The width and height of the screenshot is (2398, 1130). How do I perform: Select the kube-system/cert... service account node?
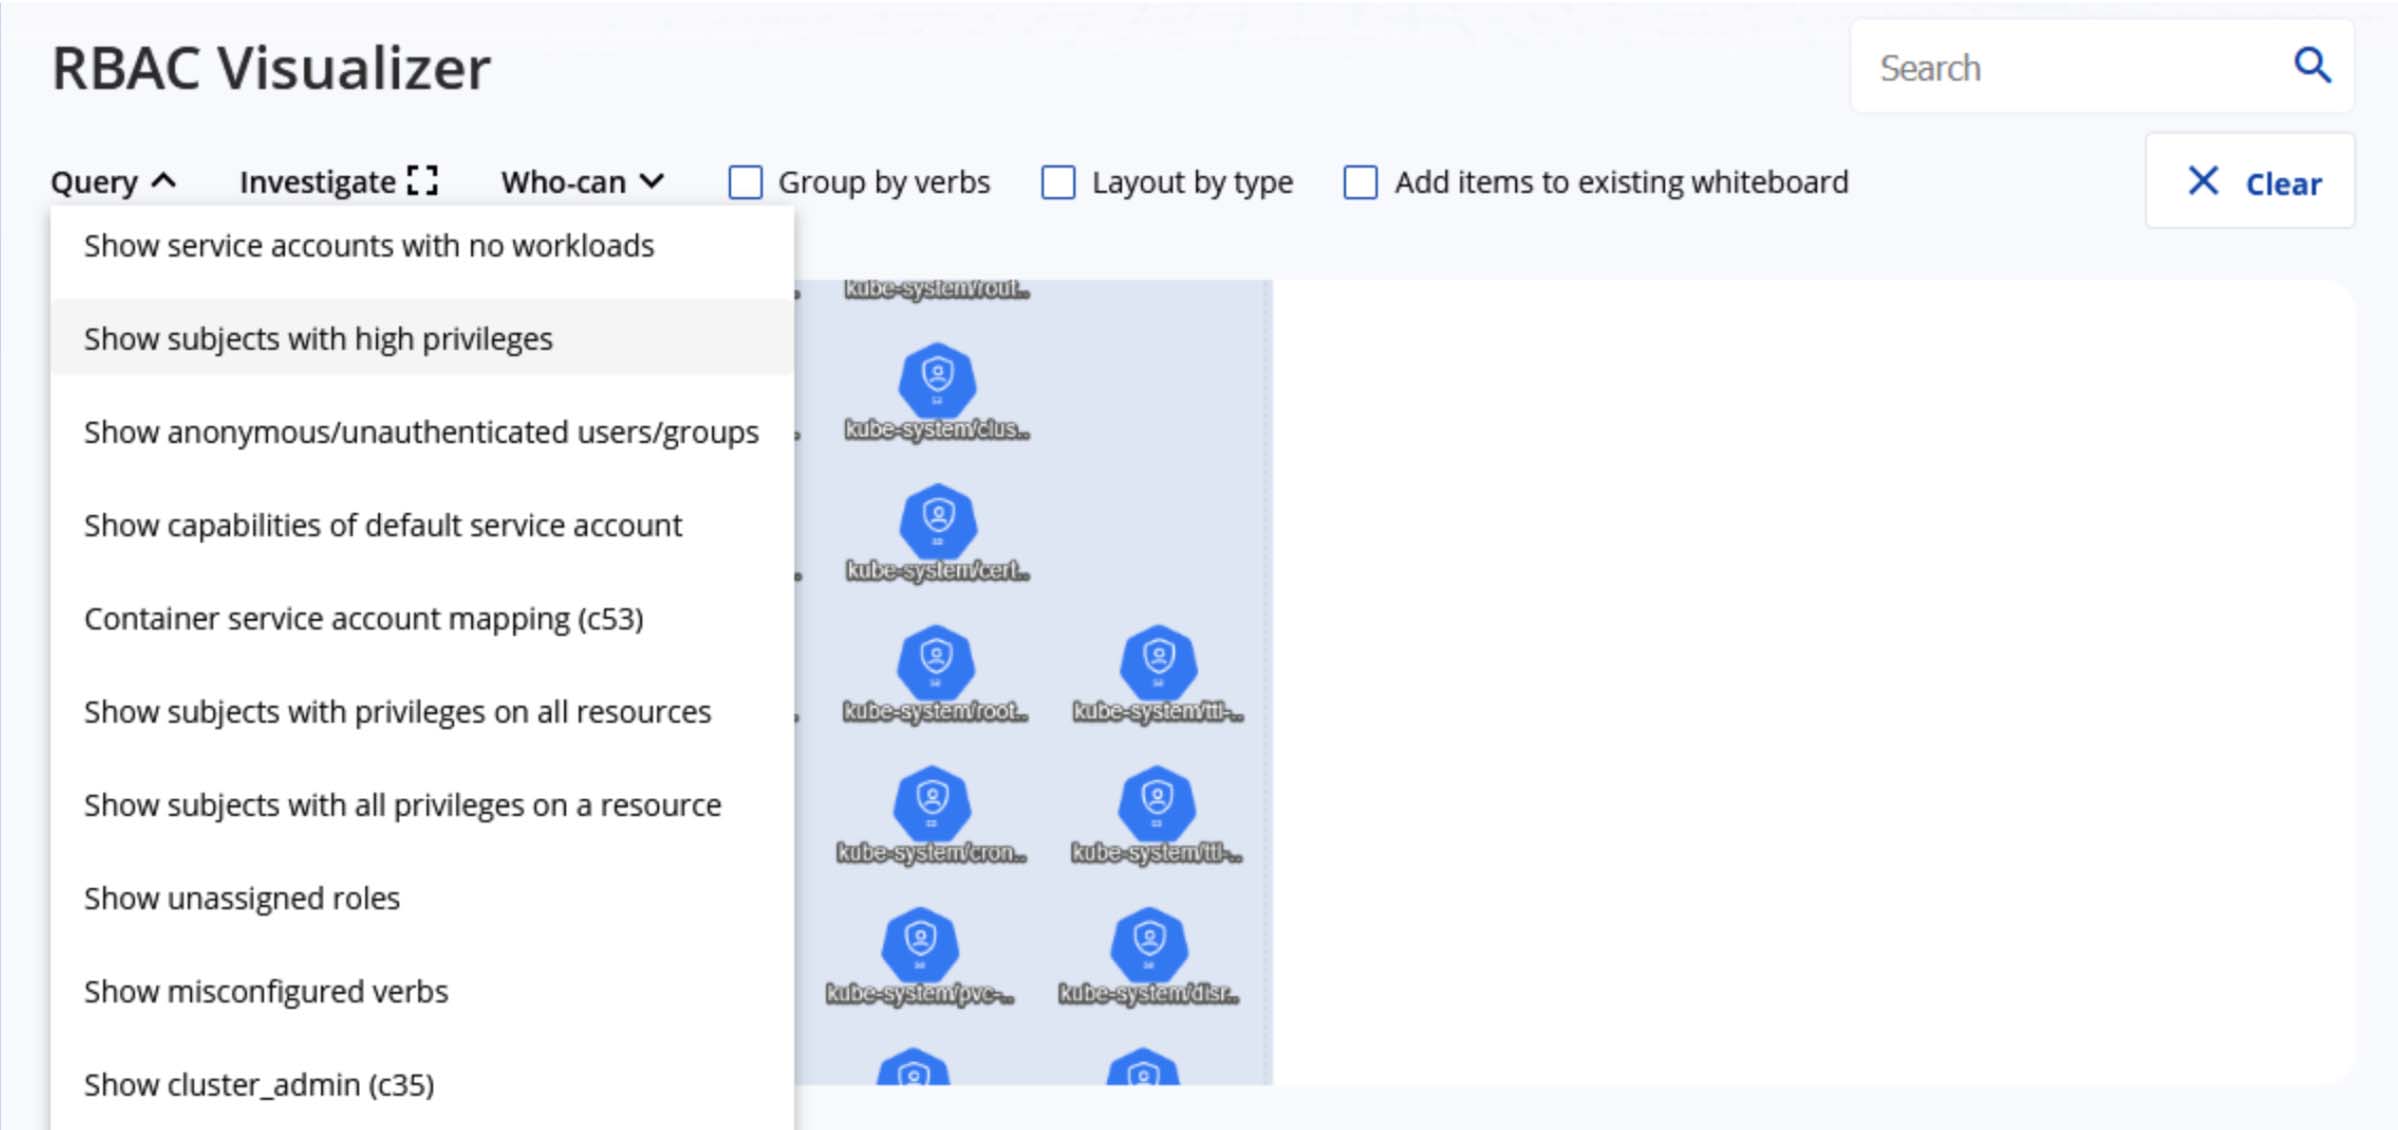click(x=937, y=521)
